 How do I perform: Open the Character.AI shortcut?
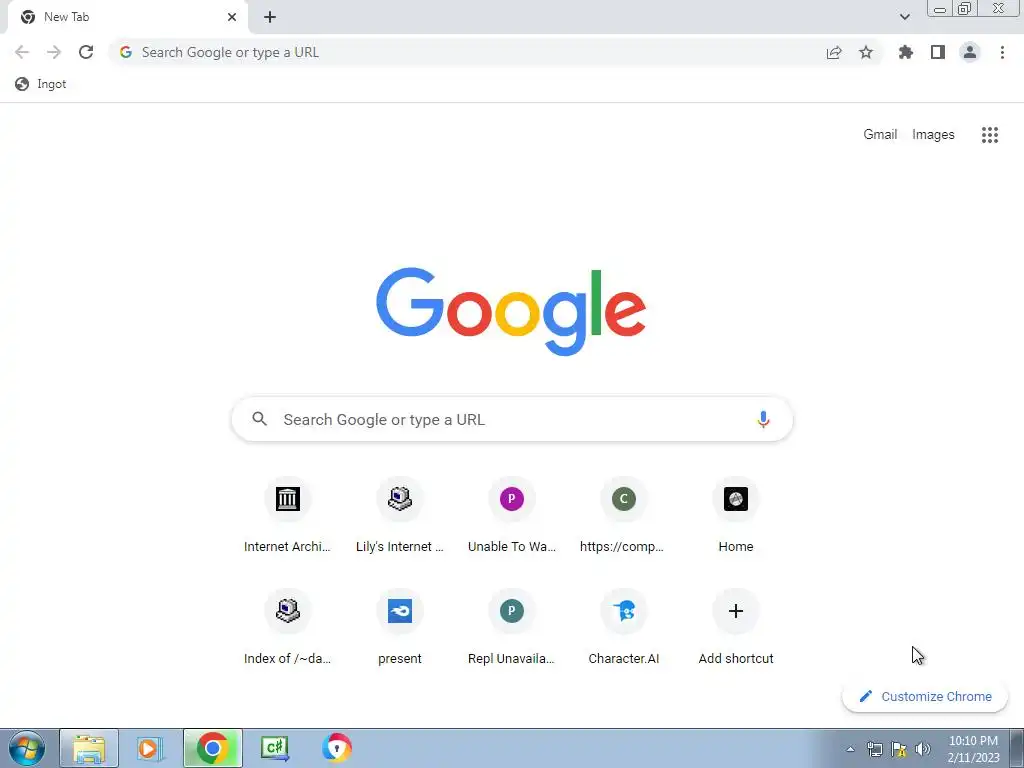(x=624, y=628)
